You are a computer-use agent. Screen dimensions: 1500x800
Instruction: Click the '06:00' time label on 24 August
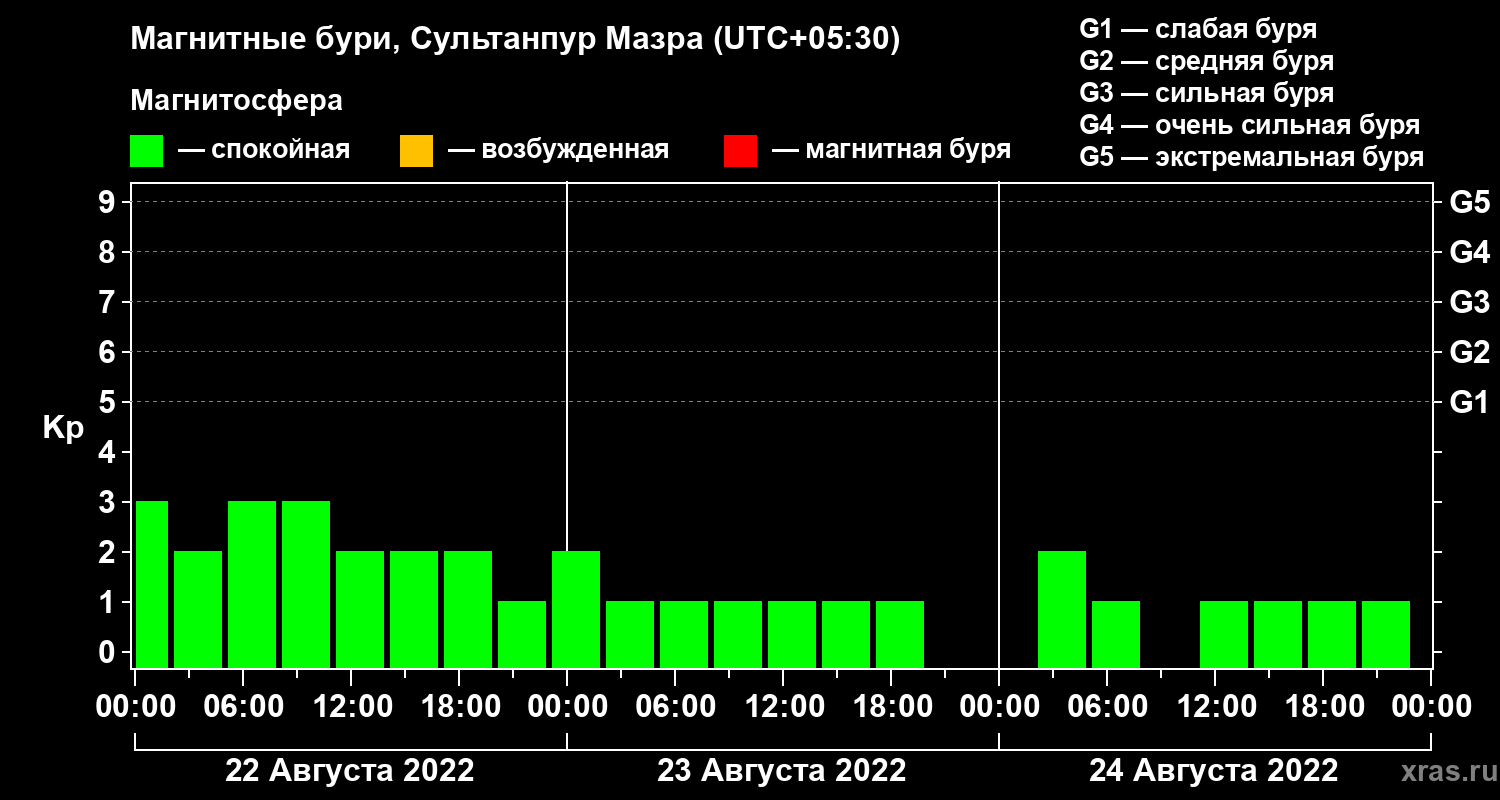pyautogui.click(x=1107, y=706)
